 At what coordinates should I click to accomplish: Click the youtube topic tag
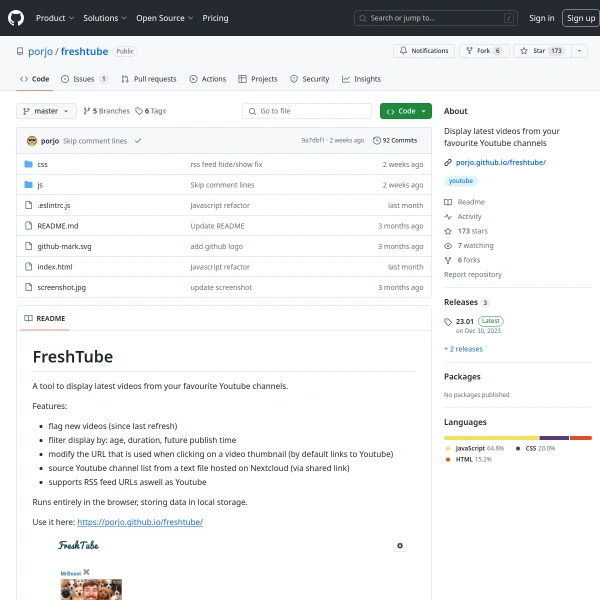tap(461, 181)
